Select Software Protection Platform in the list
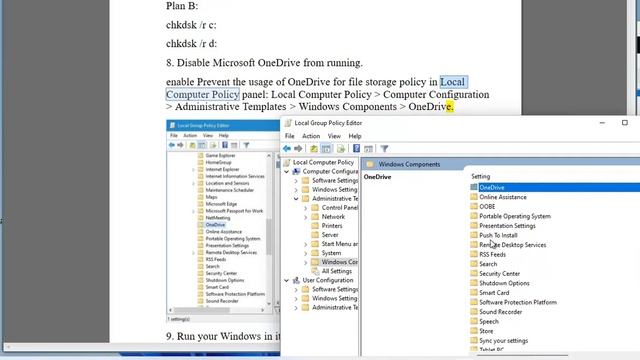 (518, 302)
